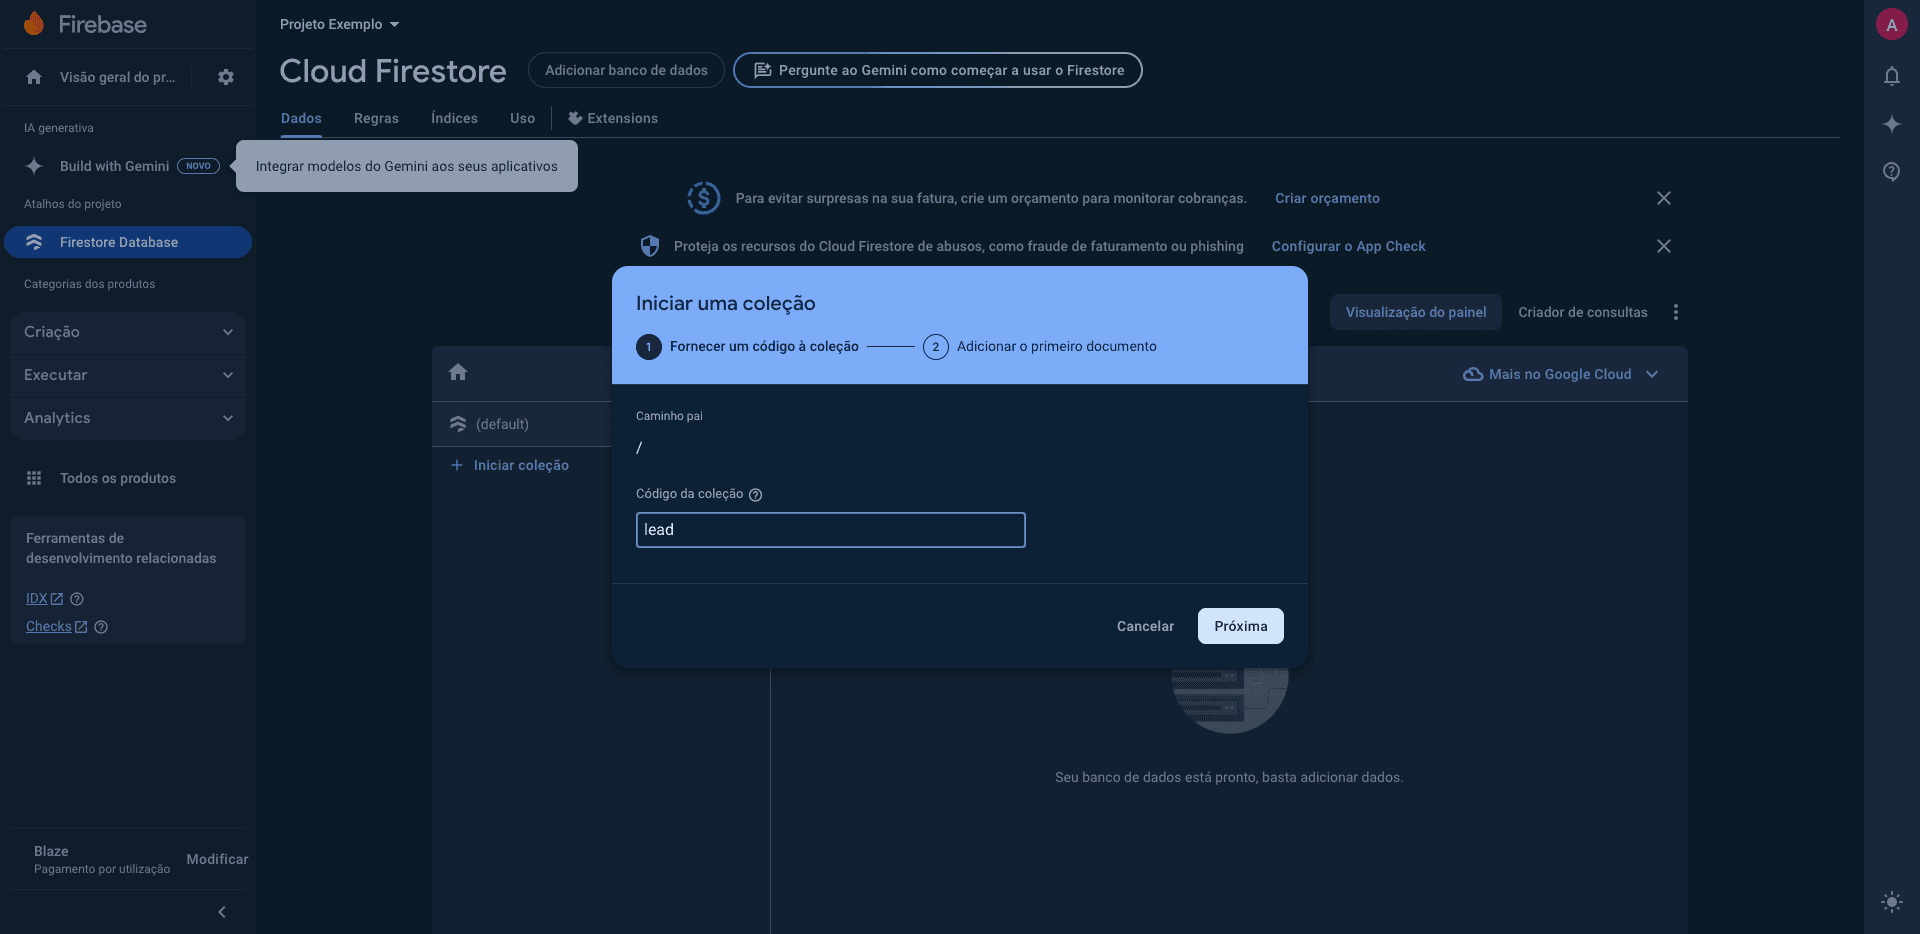The height and width of the screenshot is (934, 1920).
Task: Click the home icon in data panel
Action: 458,372
